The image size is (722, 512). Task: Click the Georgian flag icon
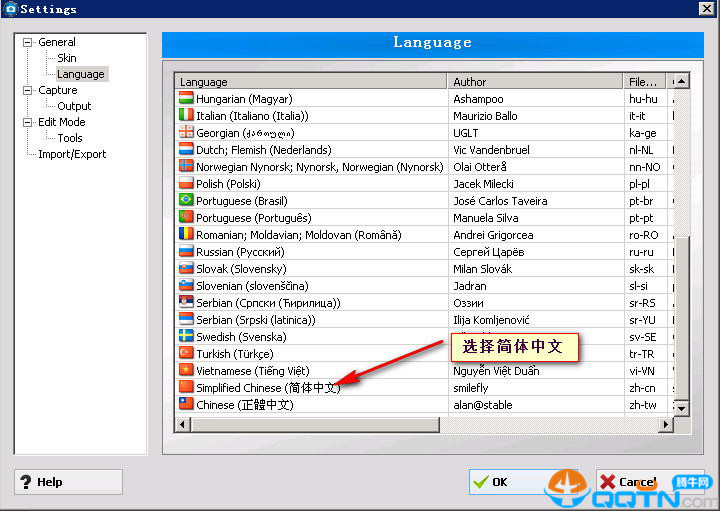click(x=185, y=133)
